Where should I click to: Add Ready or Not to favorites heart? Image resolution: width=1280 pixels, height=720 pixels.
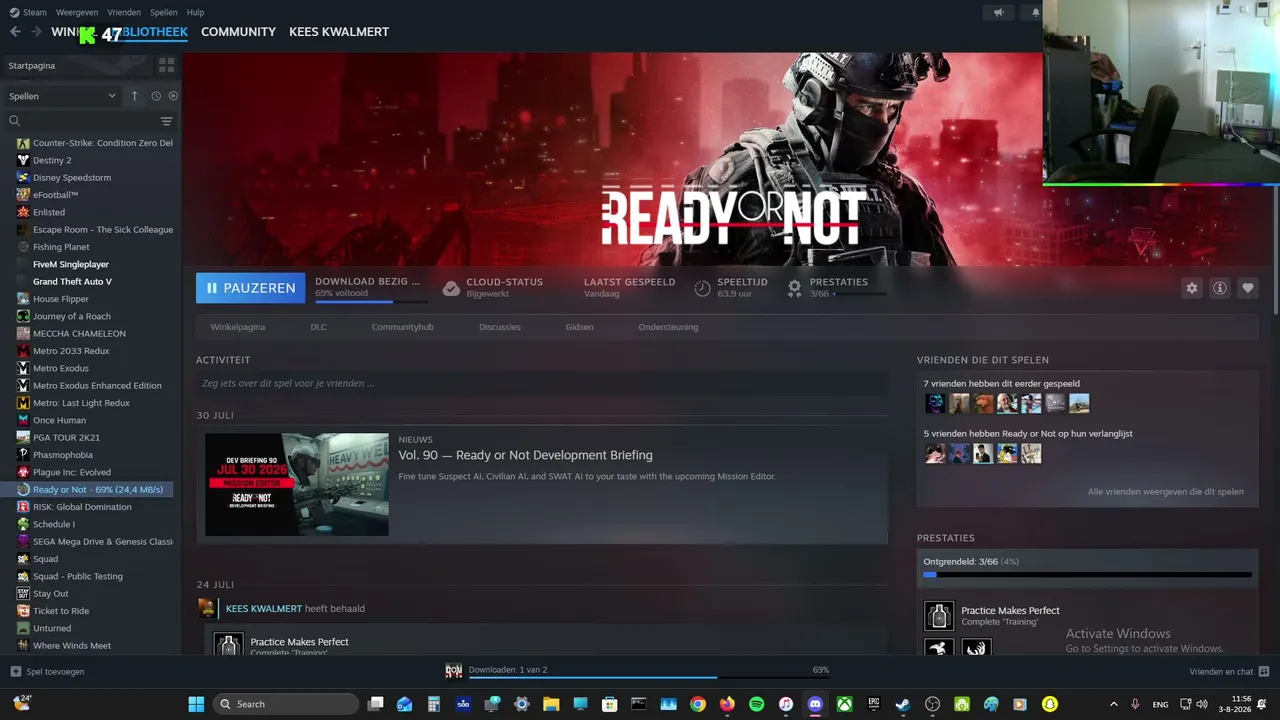1248,288
